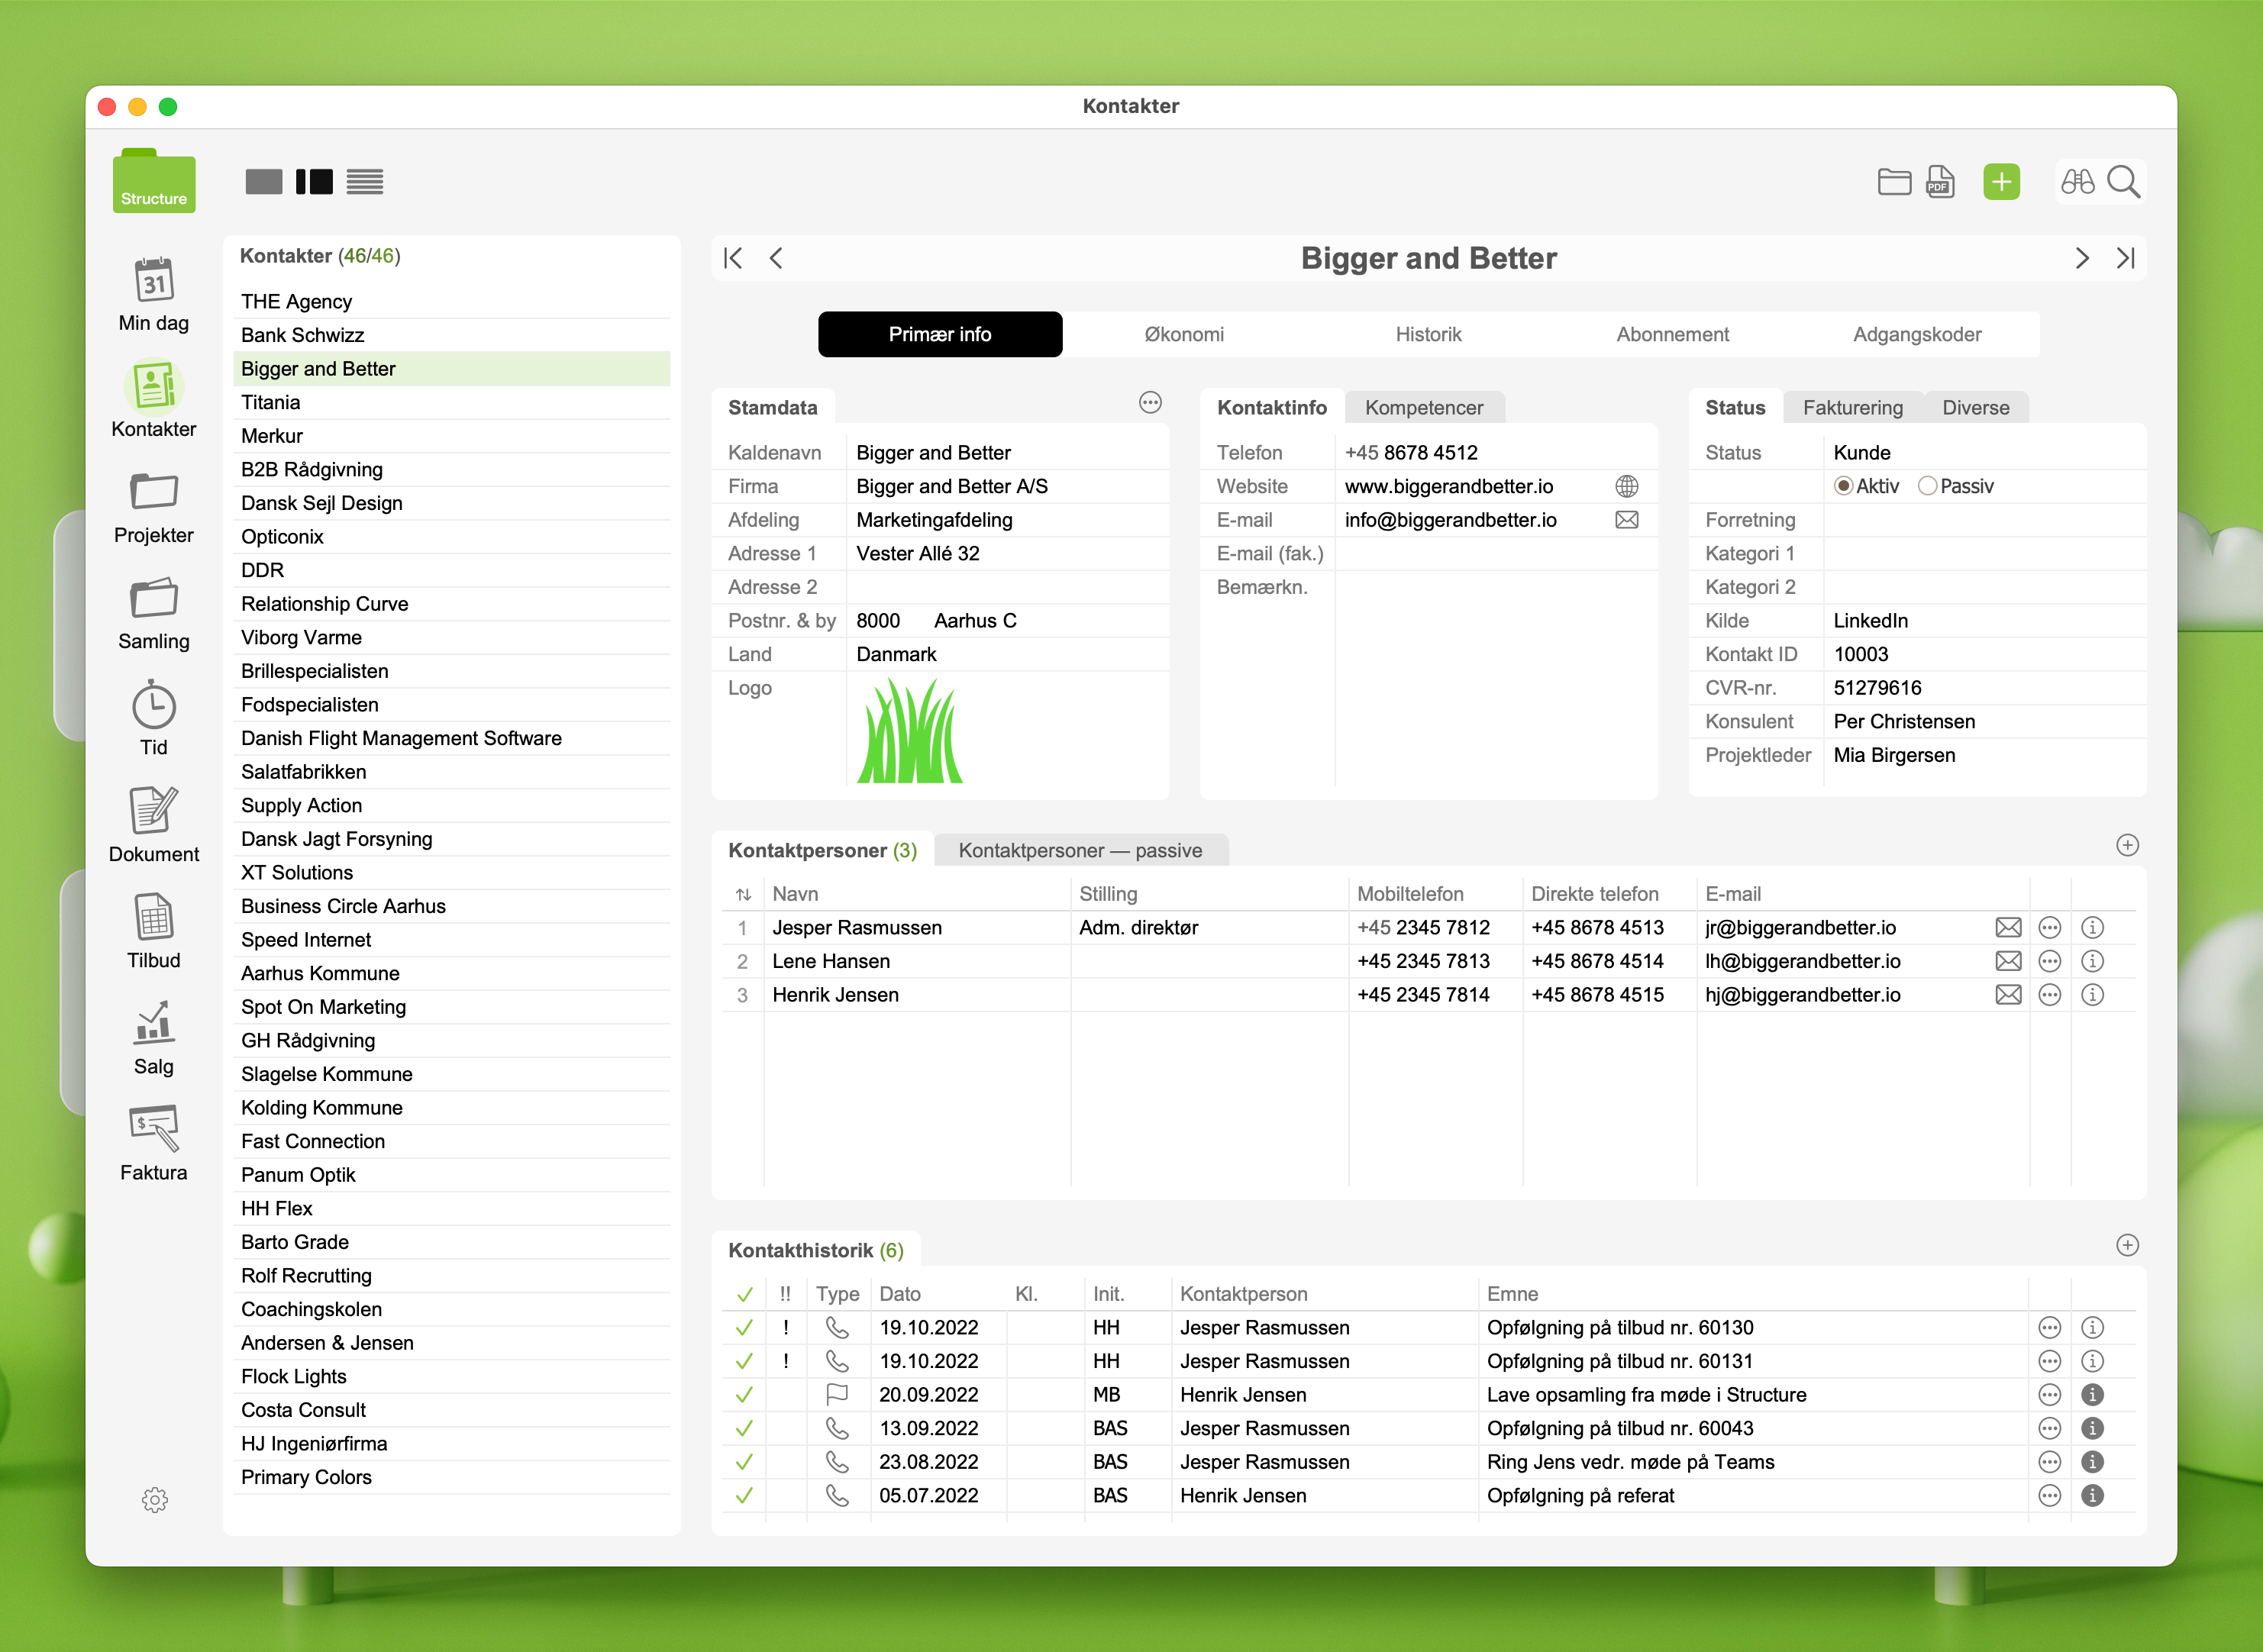Open the Kompetencer tab
The image size is (2263, 1652).
click(x=1423, y=408)
